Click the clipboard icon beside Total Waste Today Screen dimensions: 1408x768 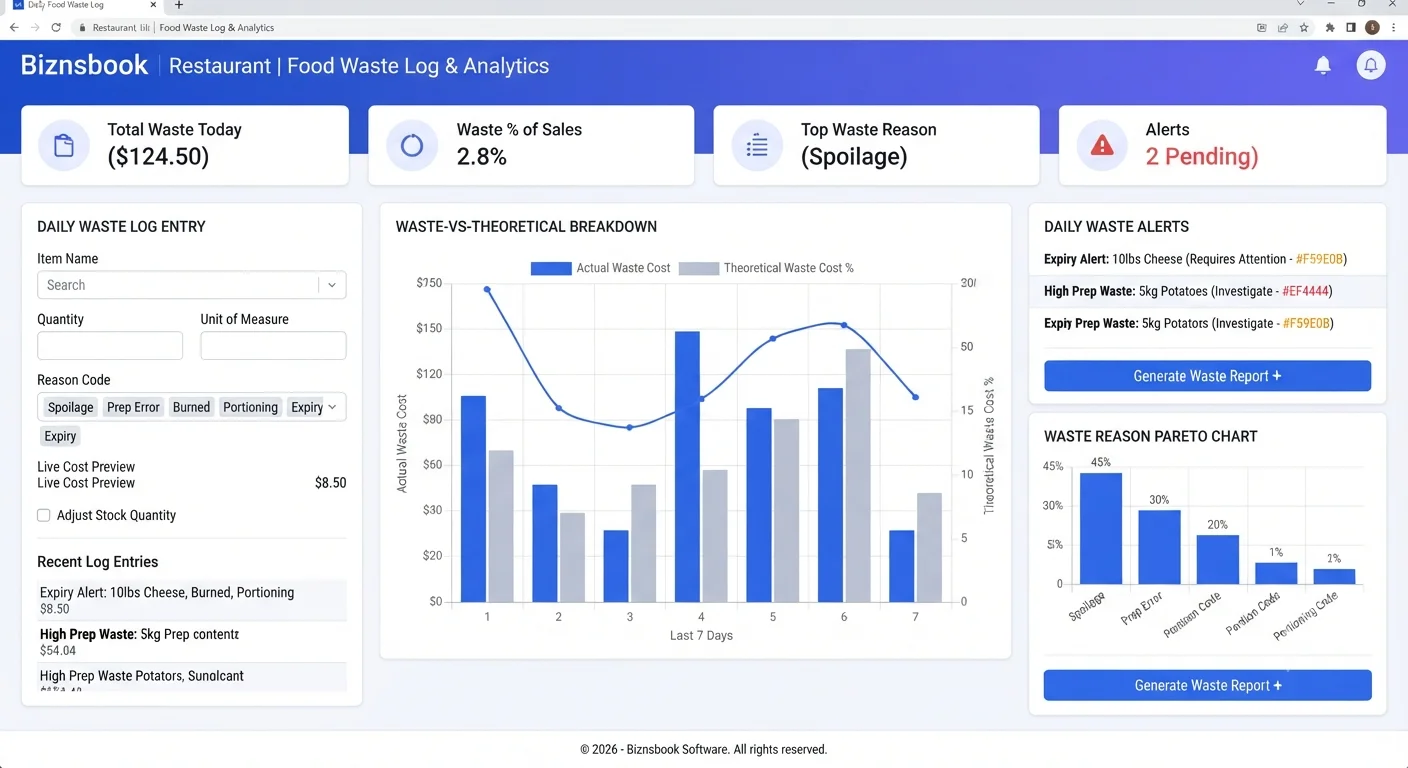click(x=64, y=145)
